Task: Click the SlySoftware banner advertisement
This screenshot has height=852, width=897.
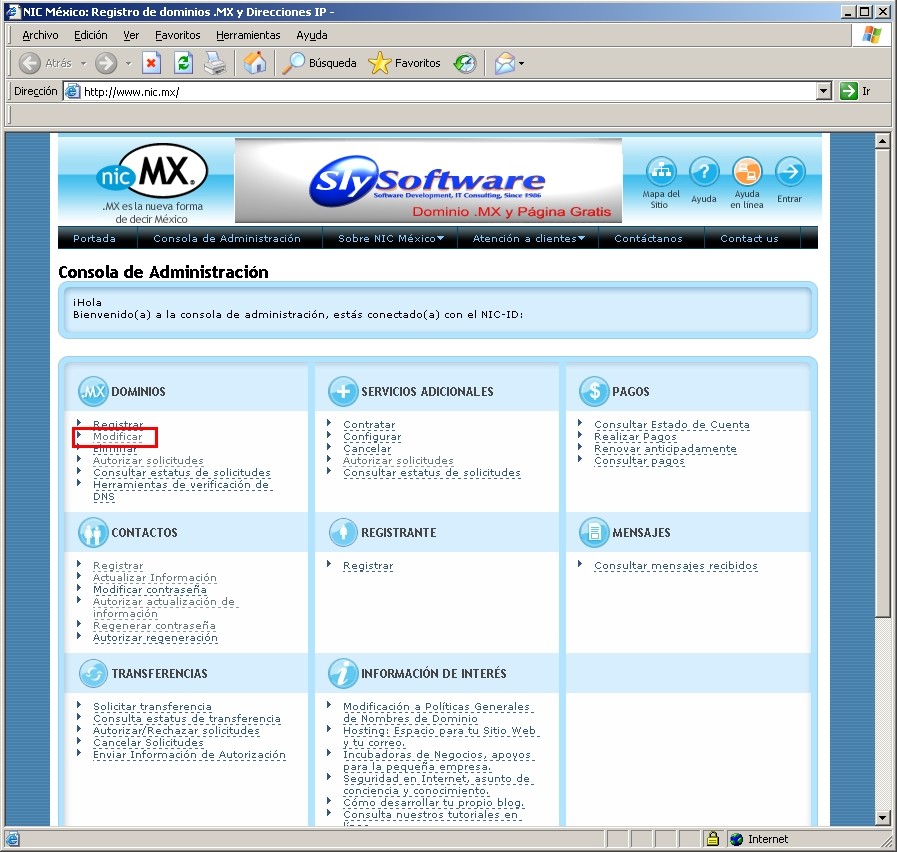Action: pyautogui.click(x=428, y=180)
